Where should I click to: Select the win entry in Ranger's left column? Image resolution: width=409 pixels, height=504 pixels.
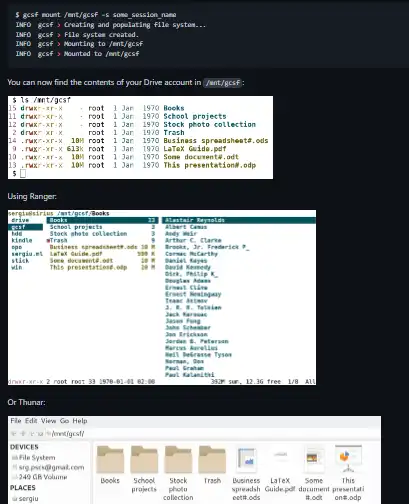(17, 267)
